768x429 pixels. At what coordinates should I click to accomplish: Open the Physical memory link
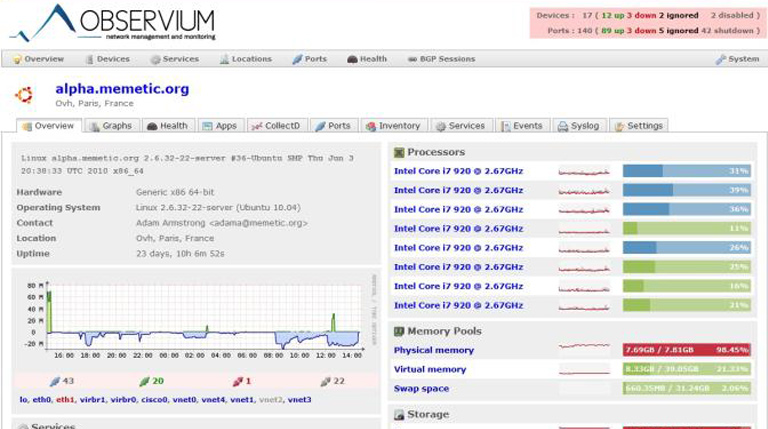click(434, 350)
